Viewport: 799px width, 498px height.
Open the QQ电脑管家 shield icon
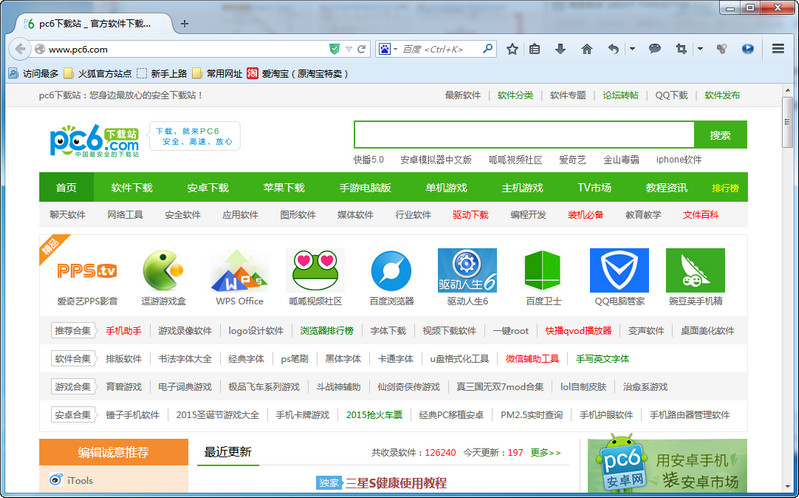(x=618, y=270)
